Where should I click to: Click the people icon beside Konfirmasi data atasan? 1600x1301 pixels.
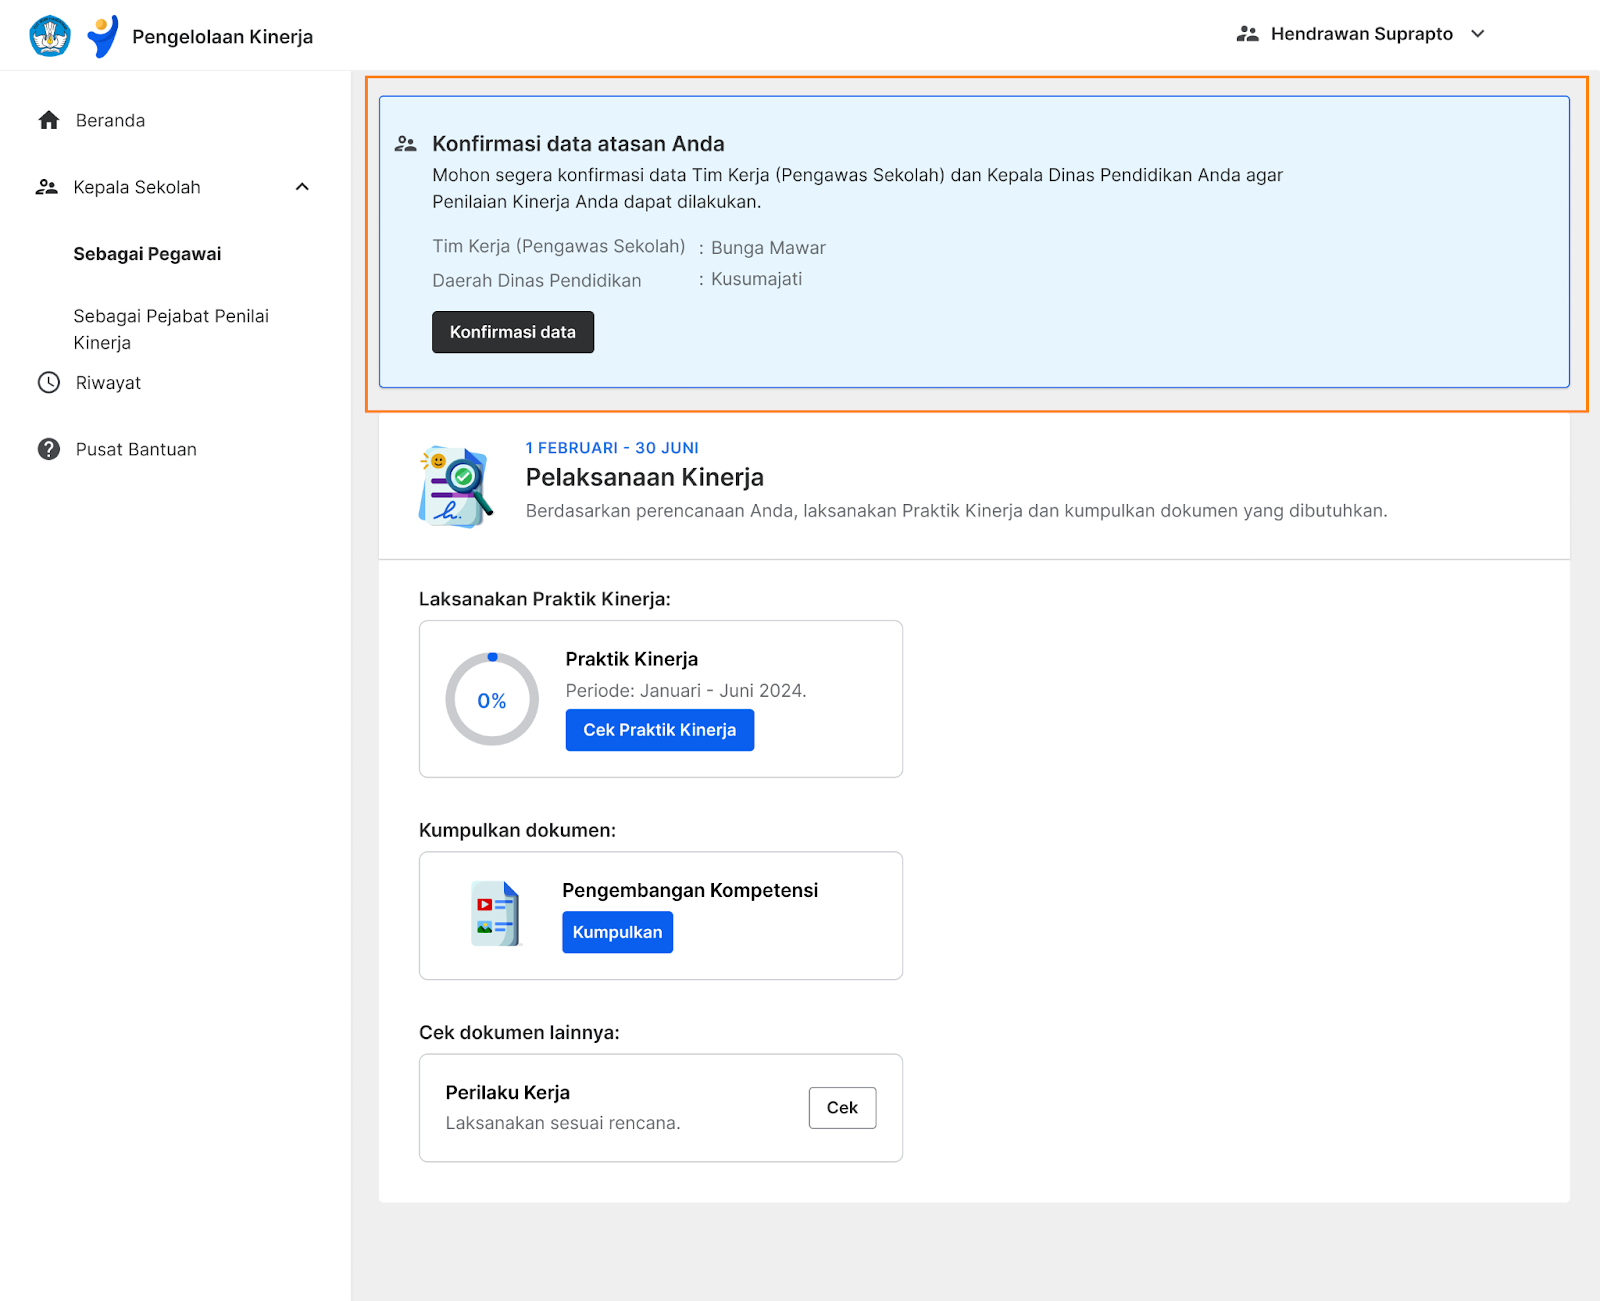405,144
